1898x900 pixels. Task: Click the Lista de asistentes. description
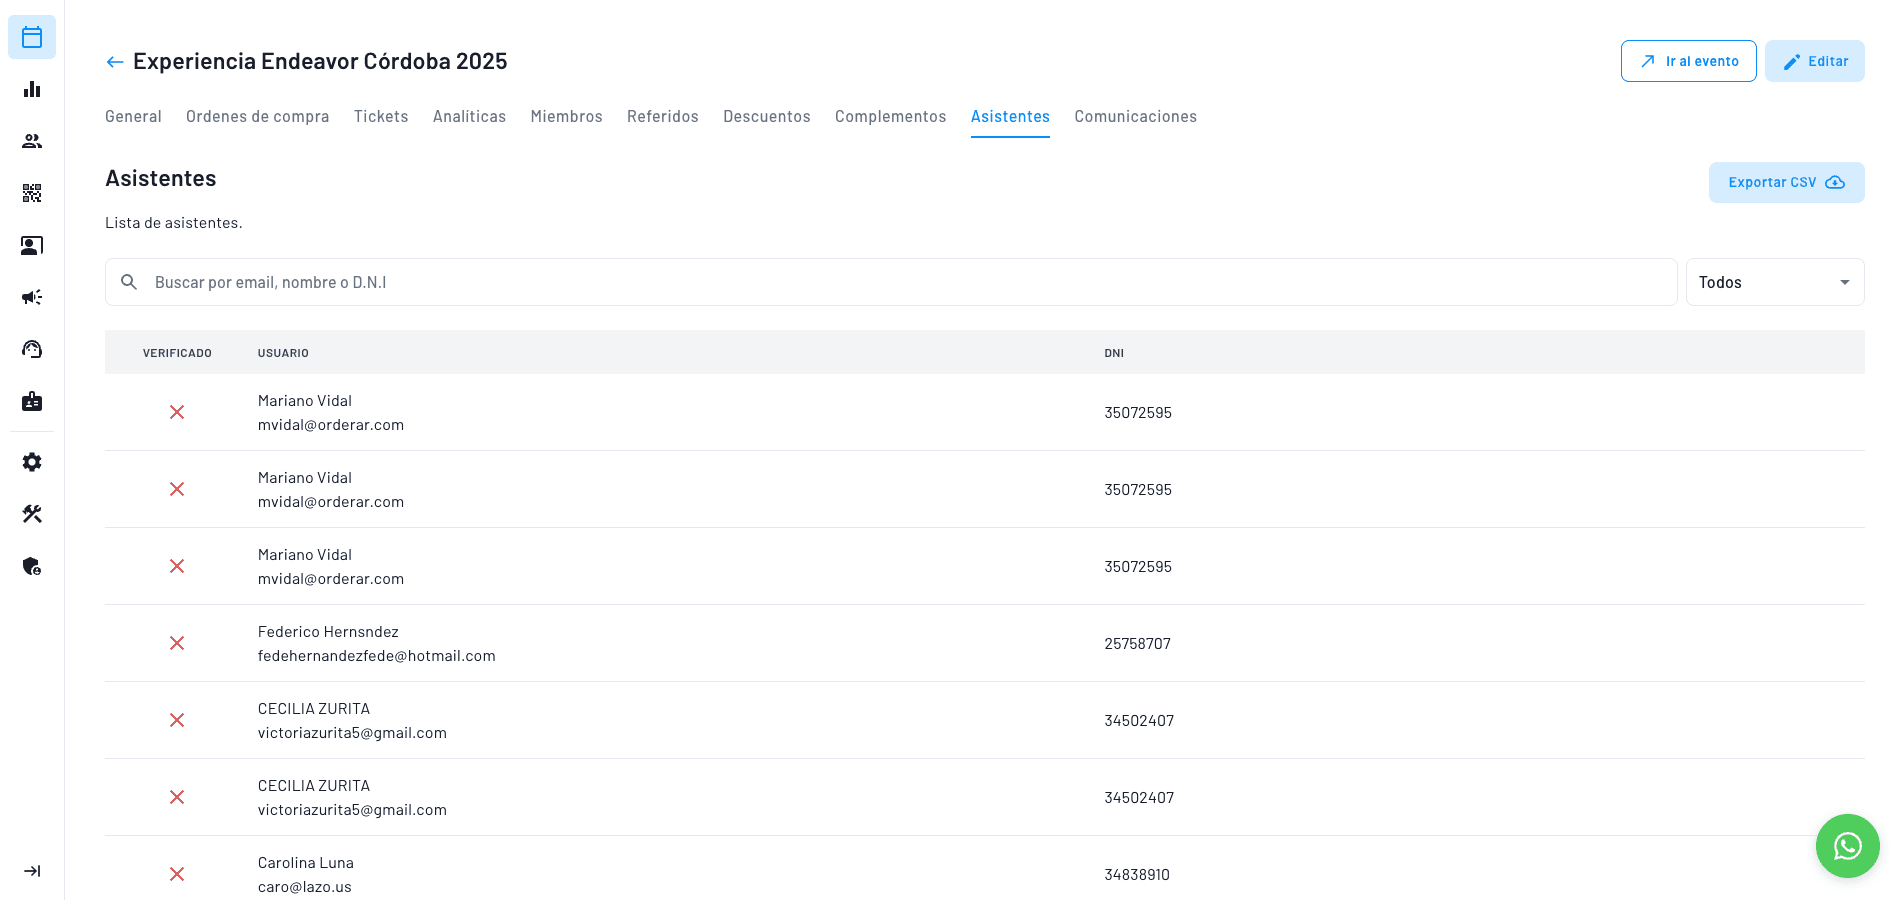174,223
